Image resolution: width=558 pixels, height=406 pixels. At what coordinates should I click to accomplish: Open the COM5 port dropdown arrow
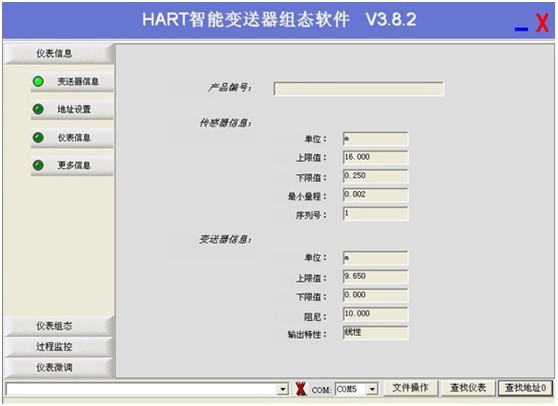click(x=372, y=389)
